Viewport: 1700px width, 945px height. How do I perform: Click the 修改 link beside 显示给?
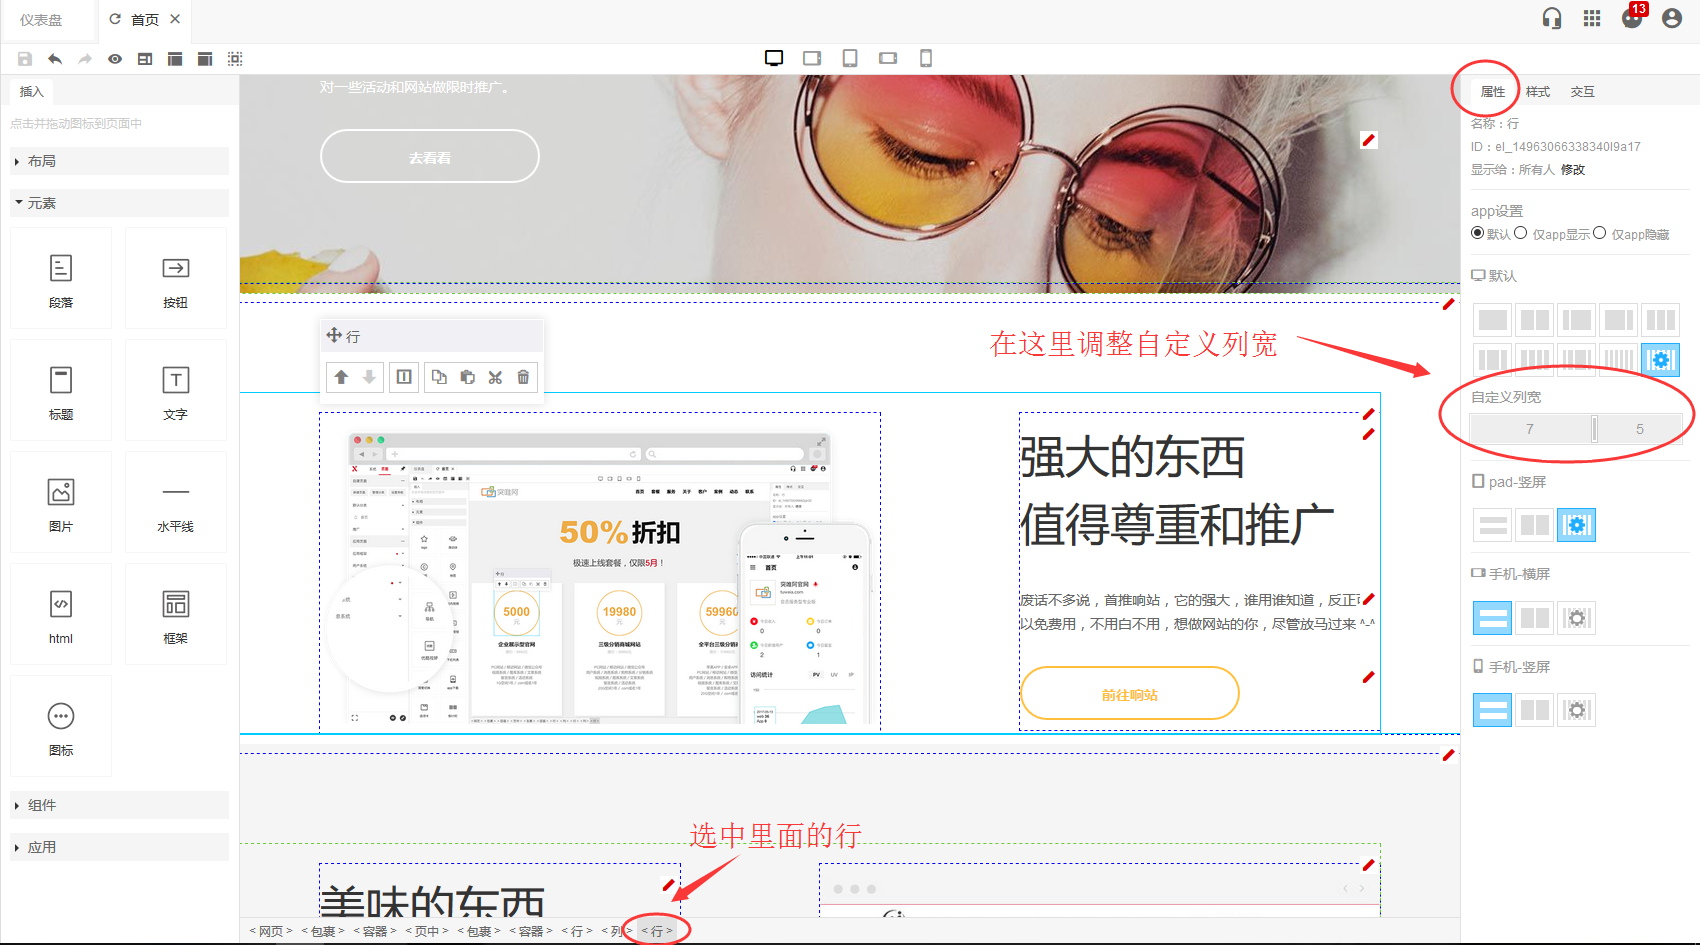pos(1573,169)
